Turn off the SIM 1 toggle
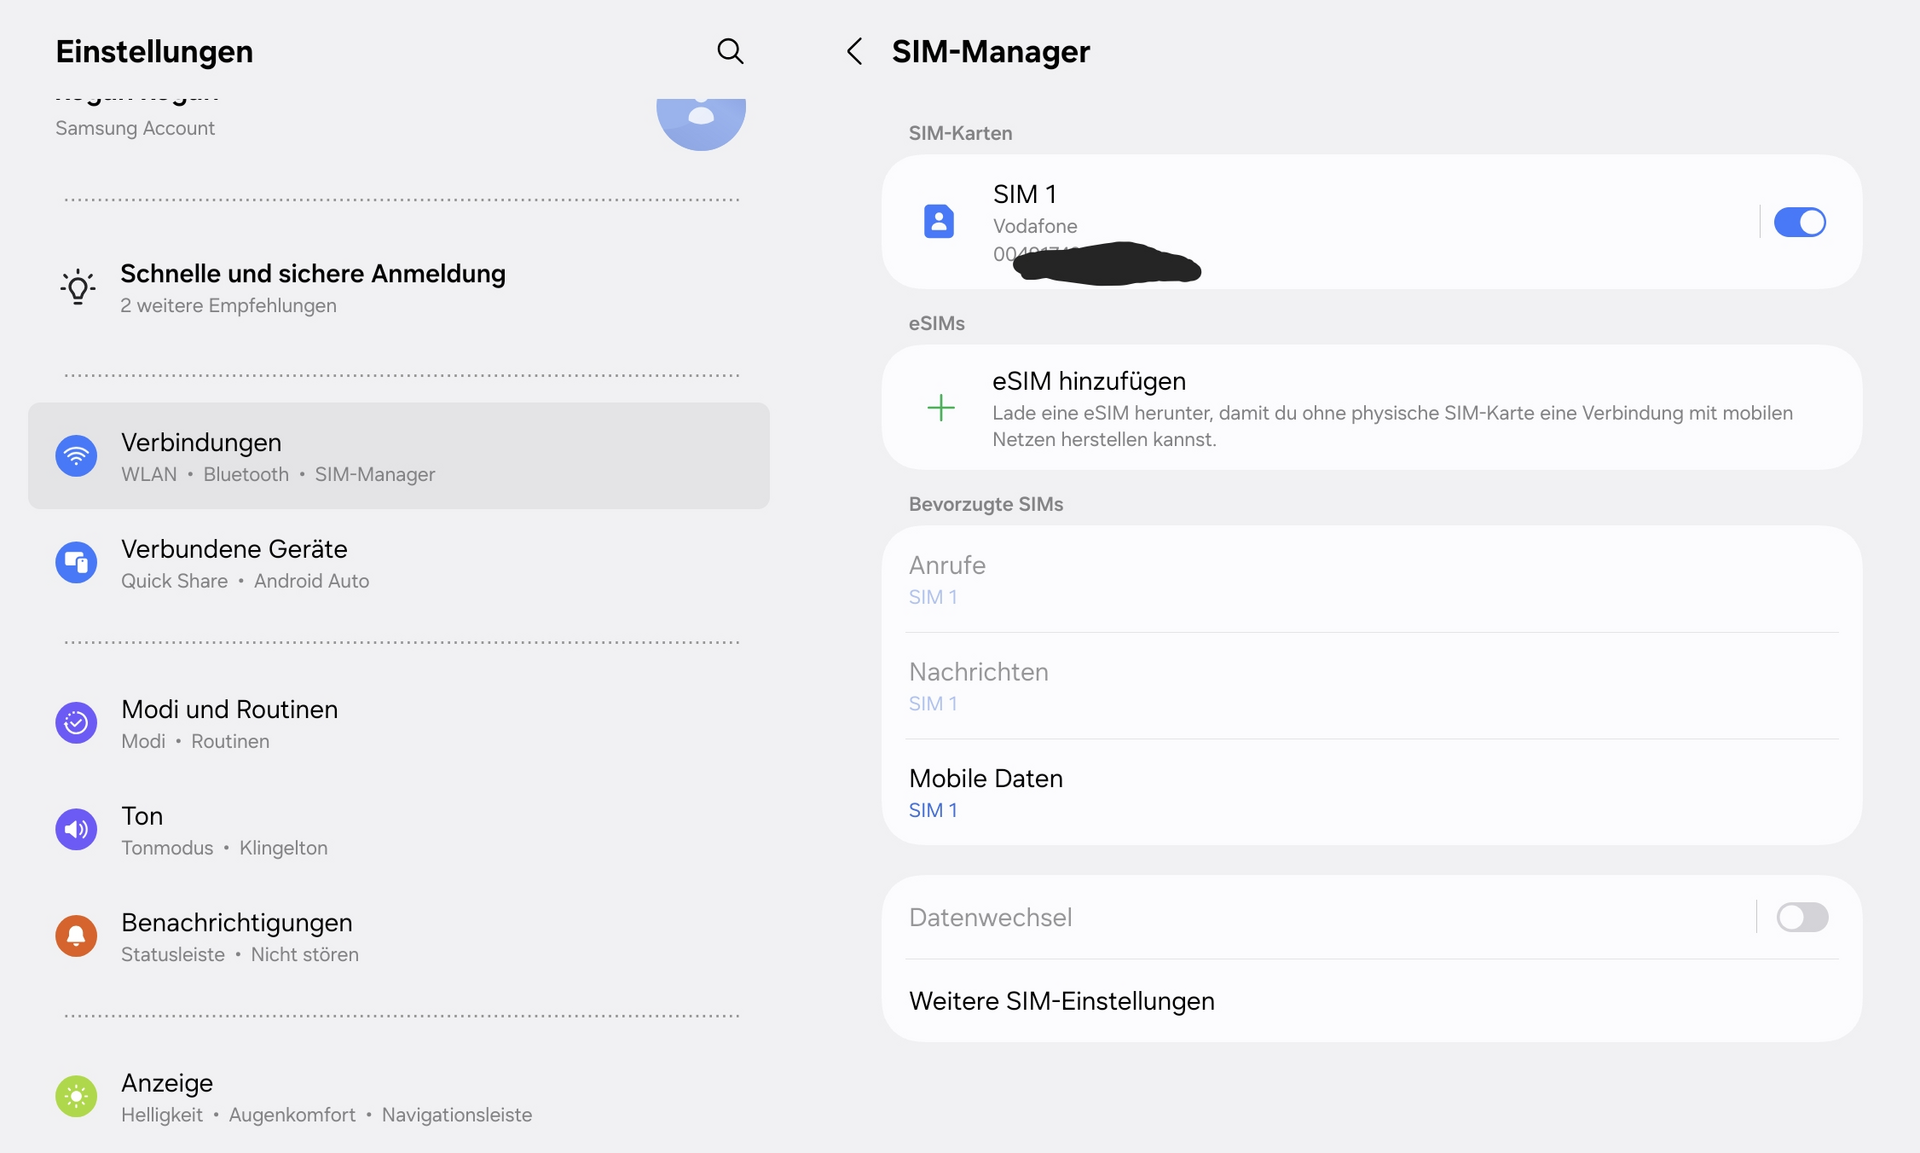 (1799, 222)
